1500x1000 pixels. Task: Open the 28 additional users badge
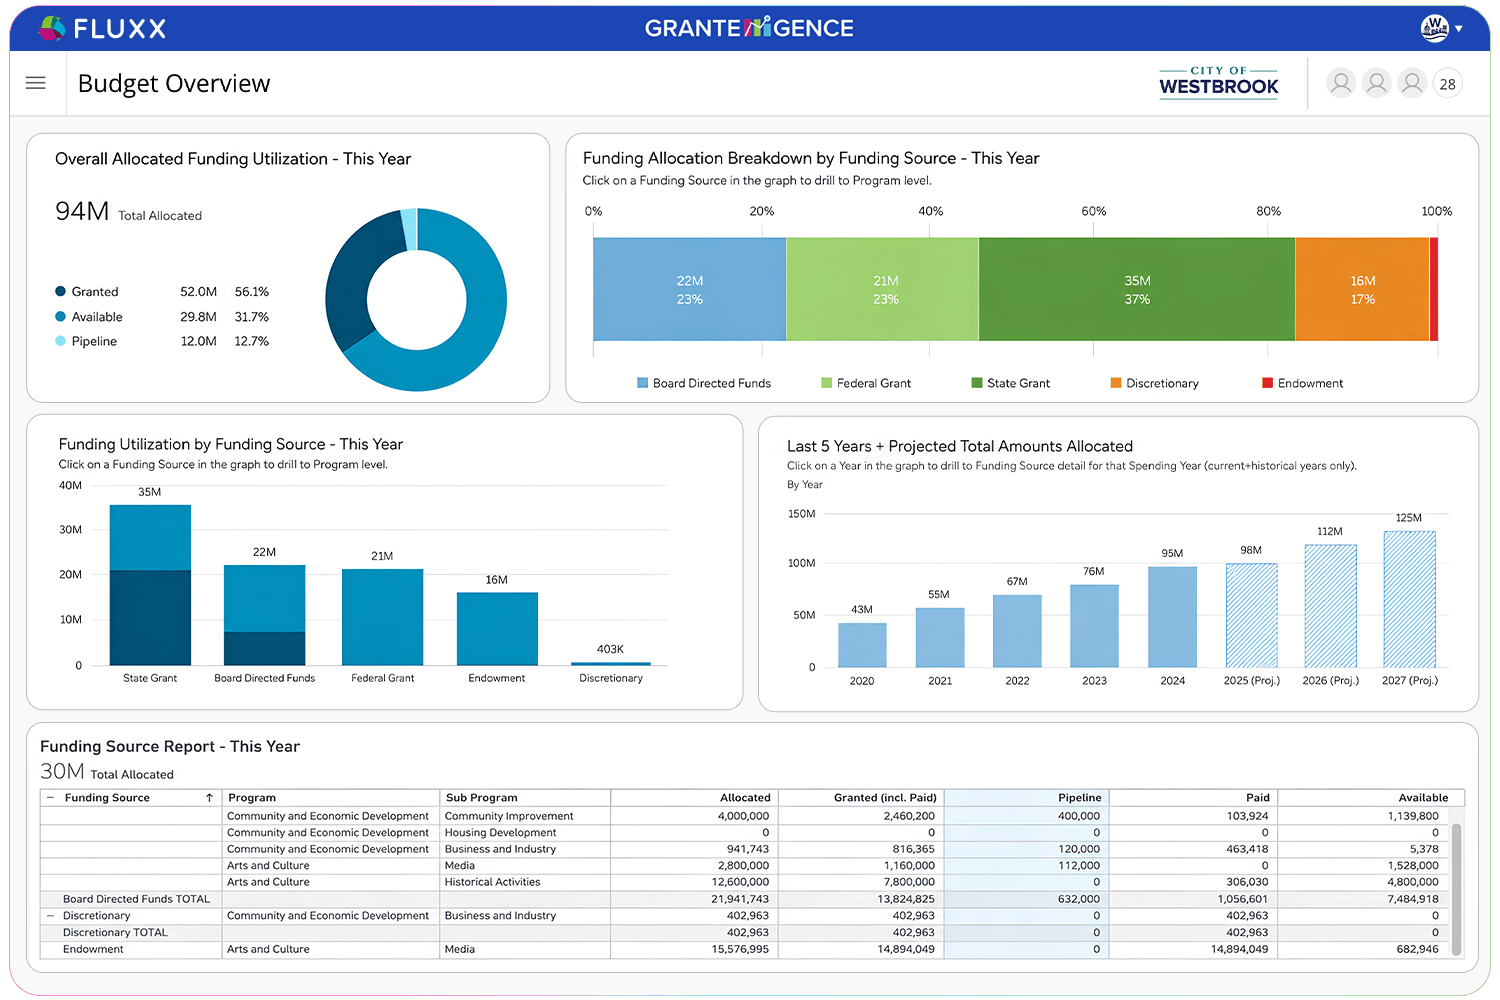(x=1447, y=84)
